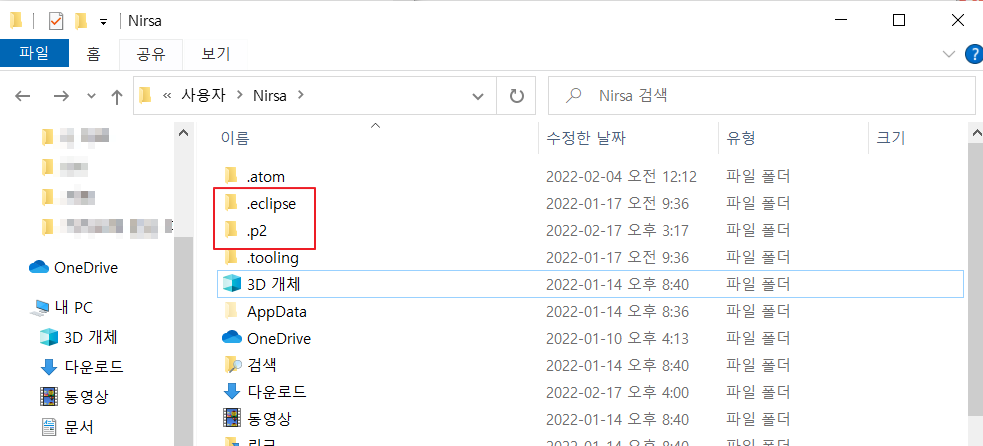
Task: Click the folder icon in title bar
Action: pyautogui.click(x=17, y=21)
